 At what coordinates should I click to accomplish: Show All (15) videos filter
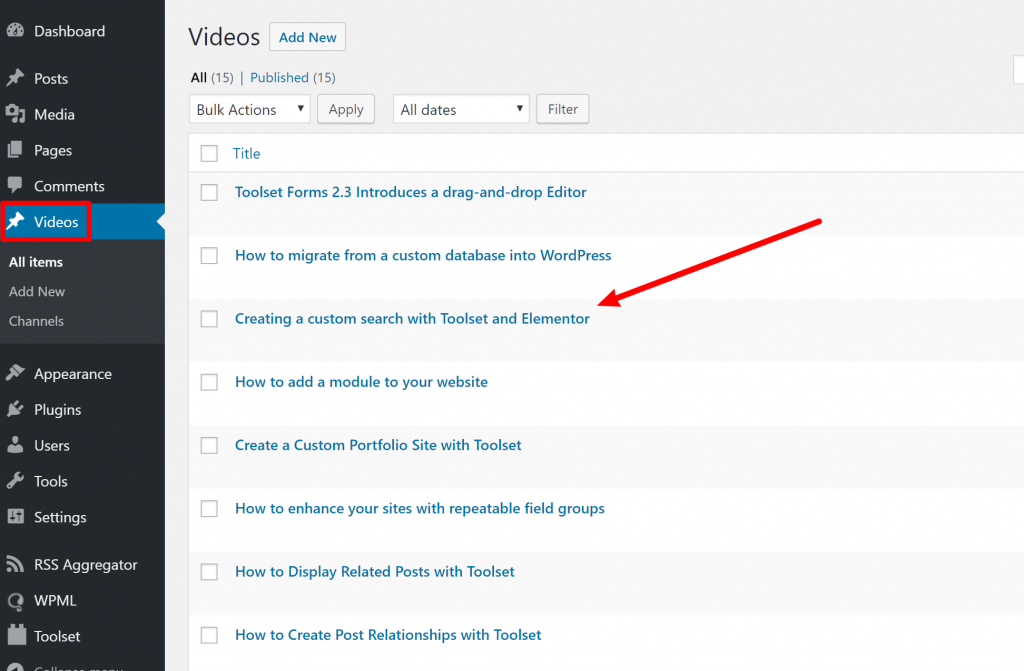coord(212,77)
